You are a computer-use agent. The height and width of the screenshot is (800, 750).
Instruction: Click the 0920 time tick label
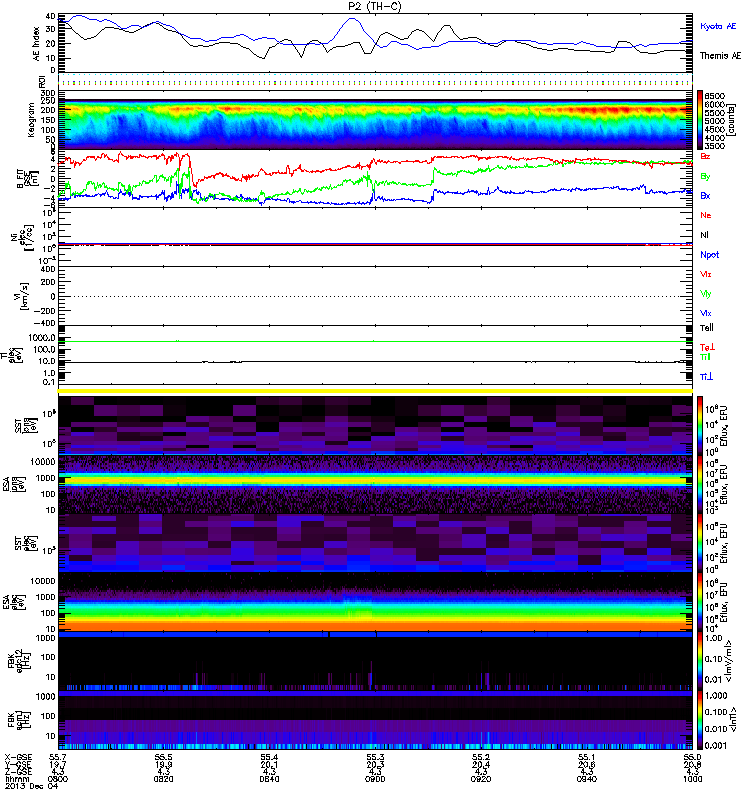481,779
